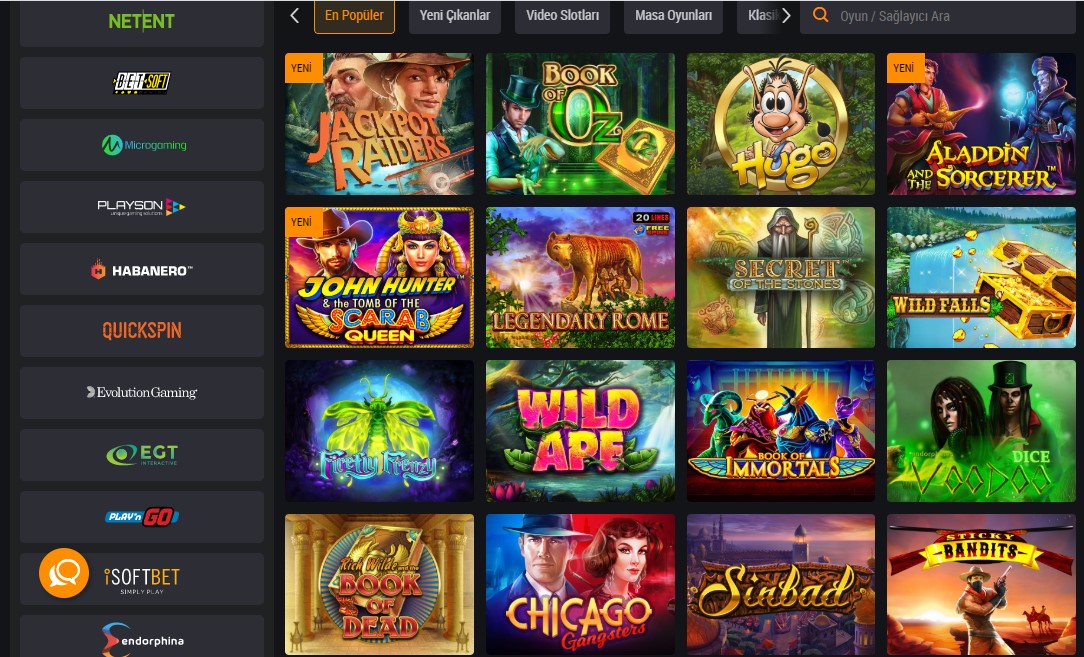
Task: Choose the Play'n GO provider logo
Action: coord(142,517)
